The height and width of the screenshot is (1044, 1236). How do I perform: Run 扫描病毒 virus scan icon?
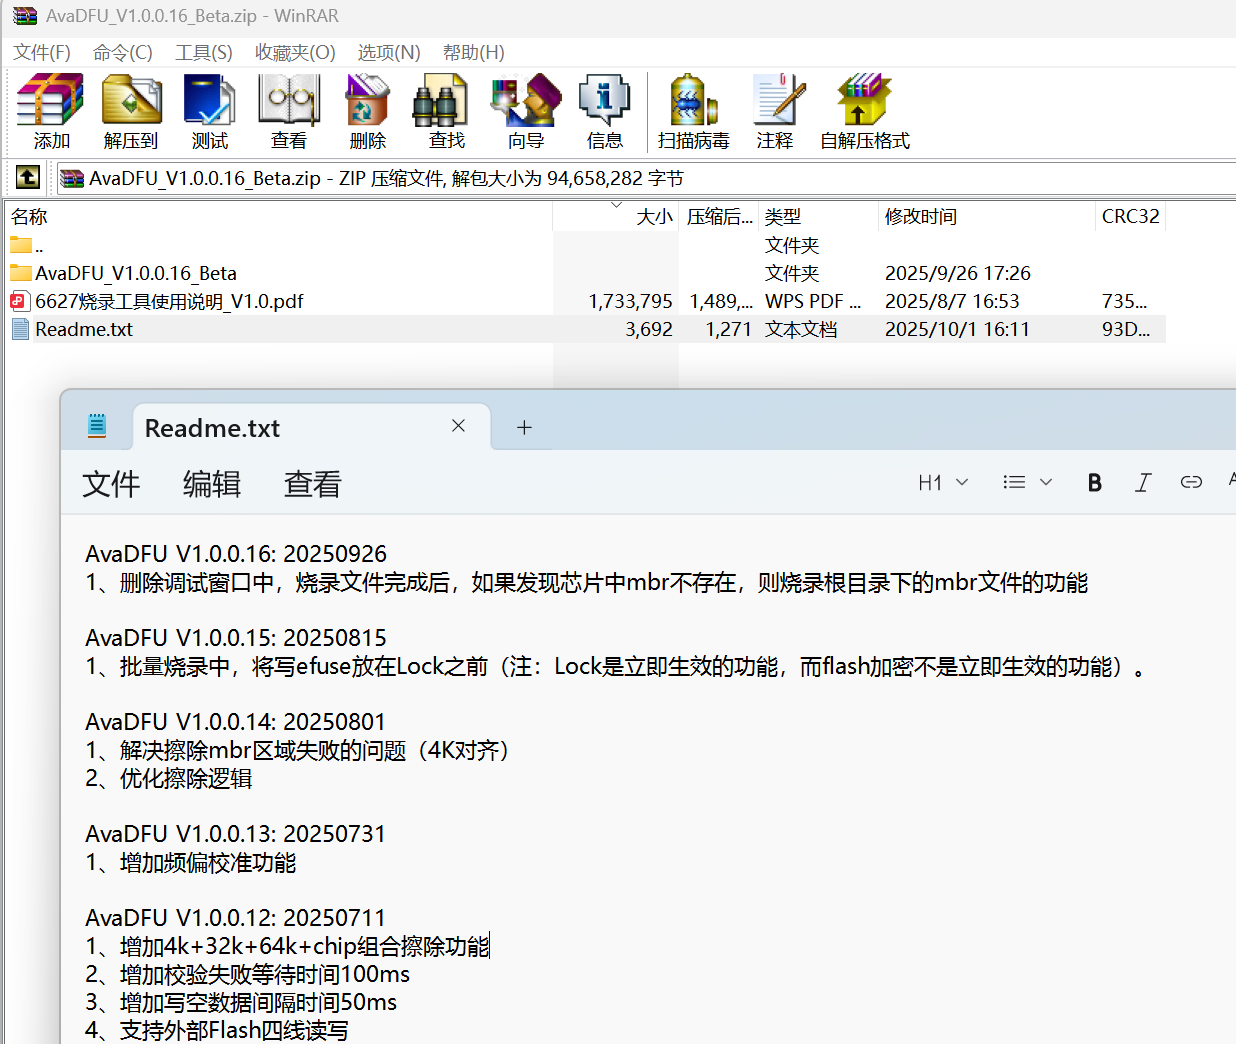pyautogui.click(x=693, y=111)
